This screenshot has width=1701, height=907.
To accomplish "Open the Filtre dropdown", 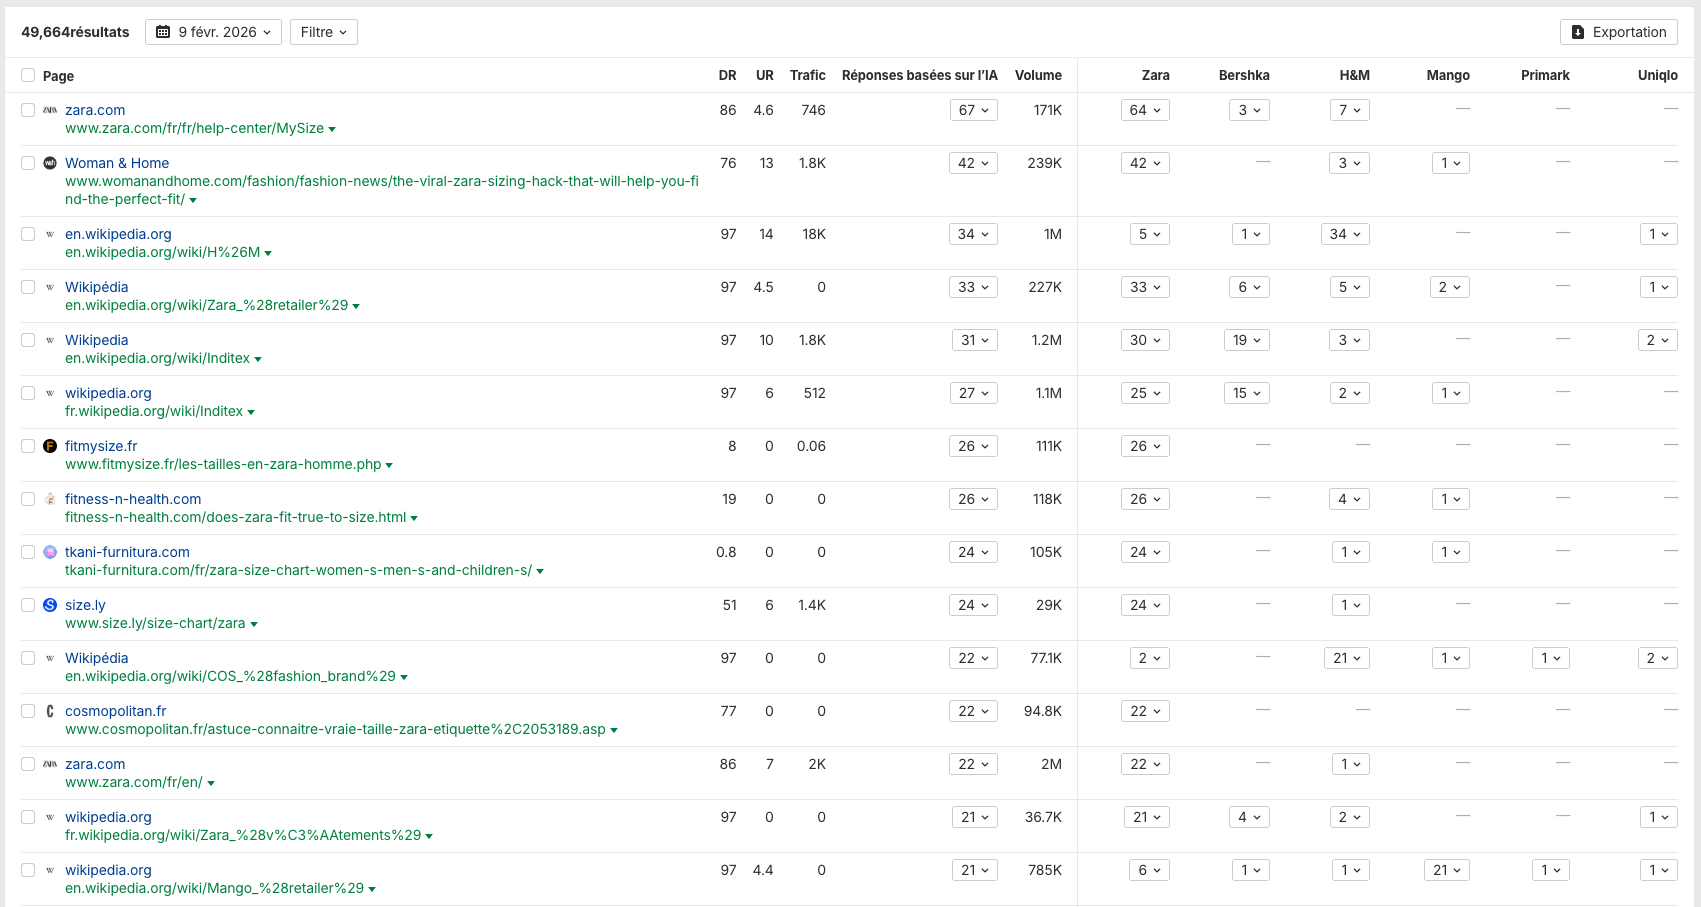I will pos(323,32).
